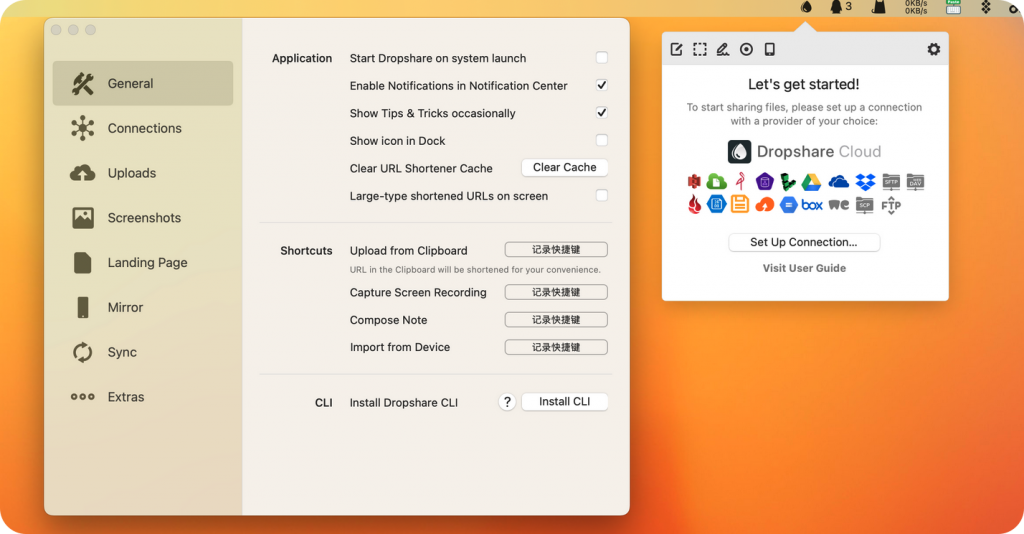Enable Large-type shortened URLs on screen
1024x534 pixels.
[x=601, y=195]
